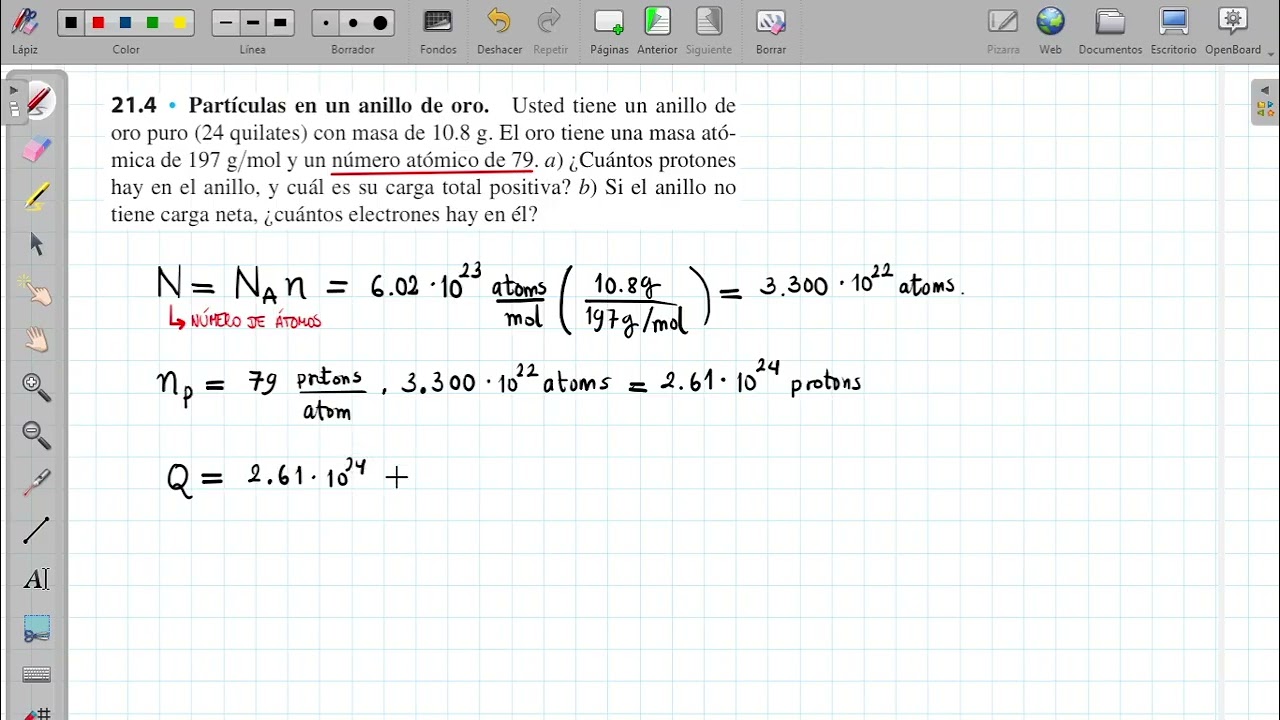The image size is (1280, 720).
Task: Select the smallest eraser size
Action: (x=326, y=23)
